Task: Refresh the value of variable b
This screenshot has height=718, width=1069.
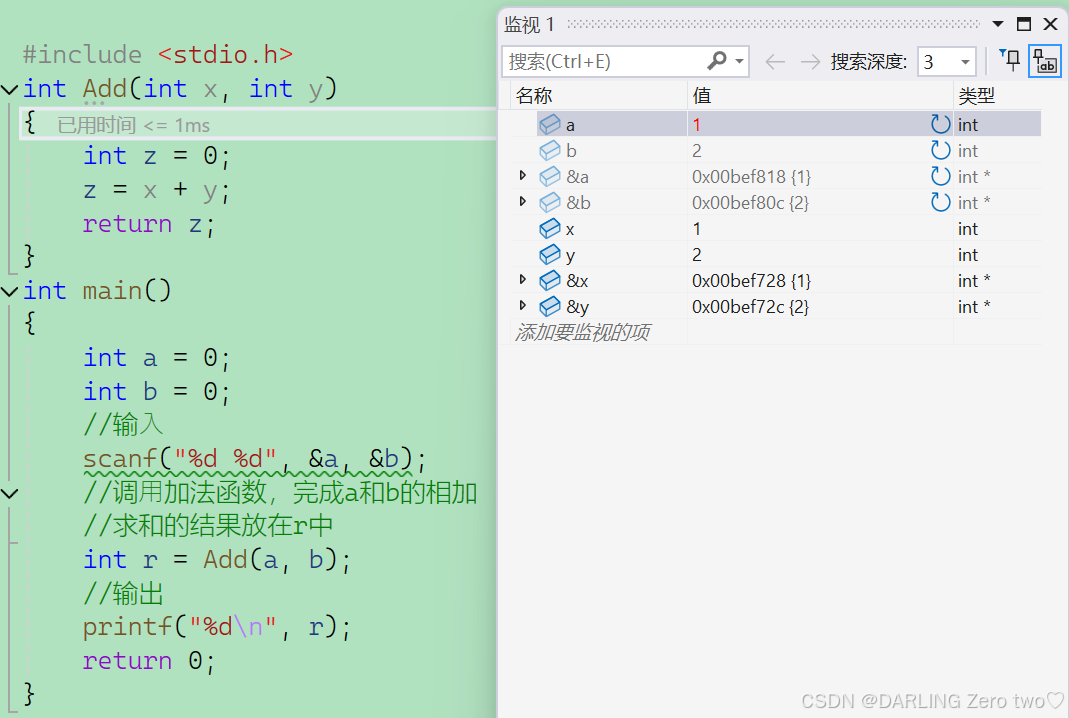Action: pyautogui.click(x=940, y=150)
